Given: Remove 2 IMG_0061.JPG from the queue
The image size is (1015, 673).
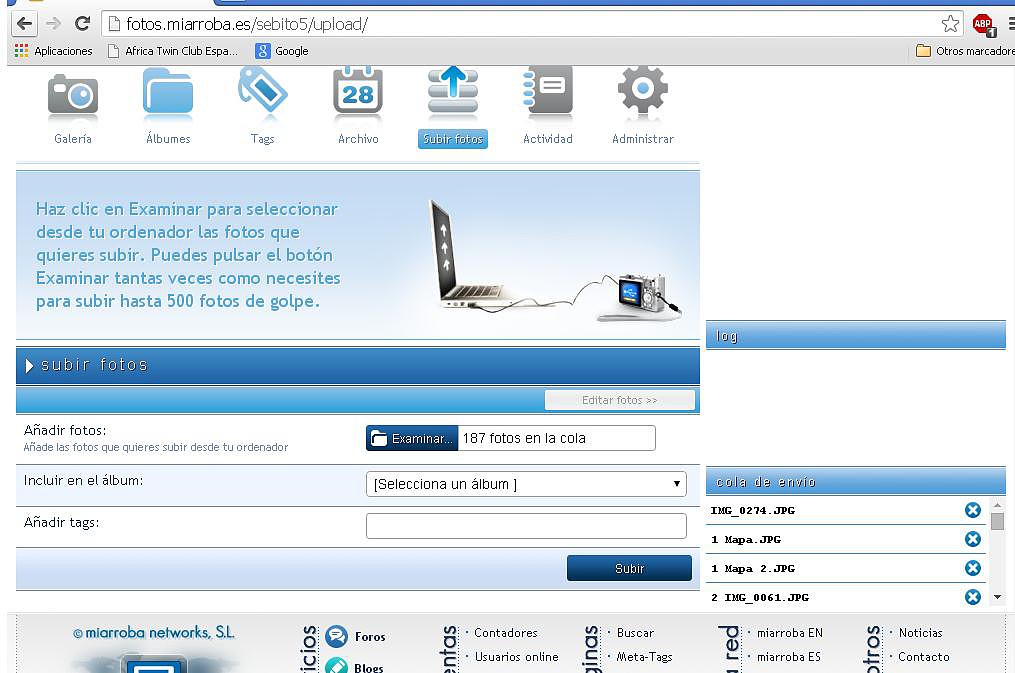Looking at the screenshot, I should (x=972, y=597).
